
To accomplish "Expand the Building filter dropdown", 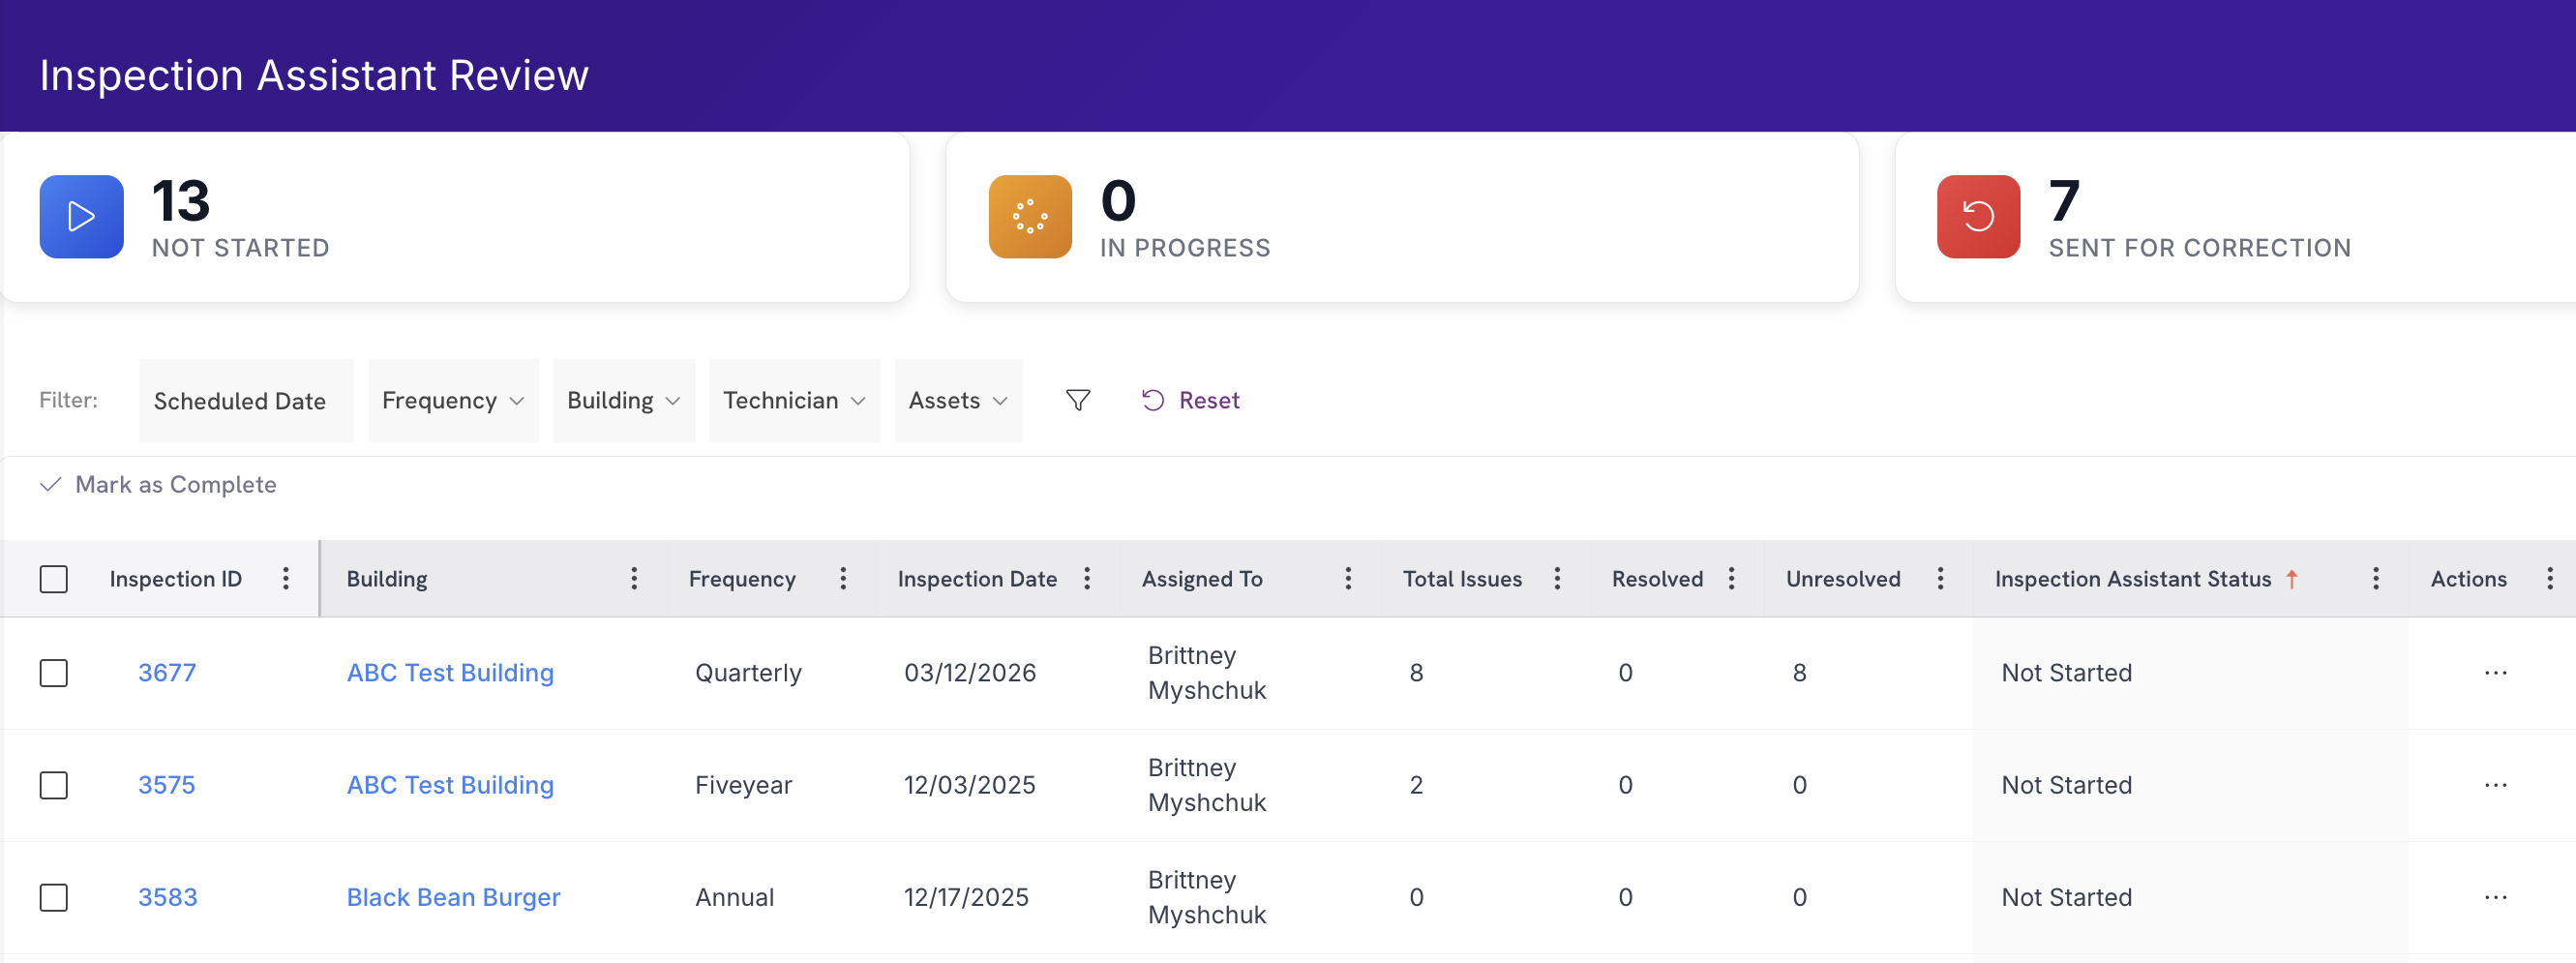I will click(x=624, y=400).
